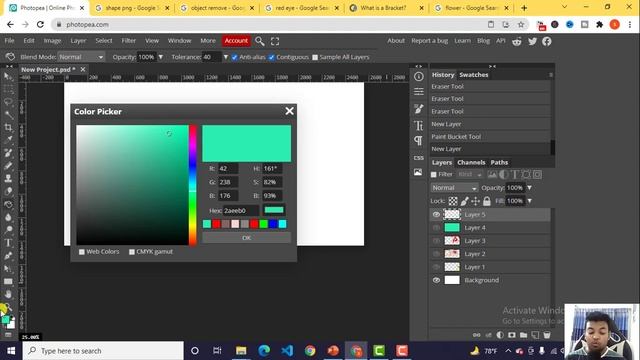This screenshot has width=640, height=360.
Task: Open Photopea Twitter page icon
Action: pos(532,41)
